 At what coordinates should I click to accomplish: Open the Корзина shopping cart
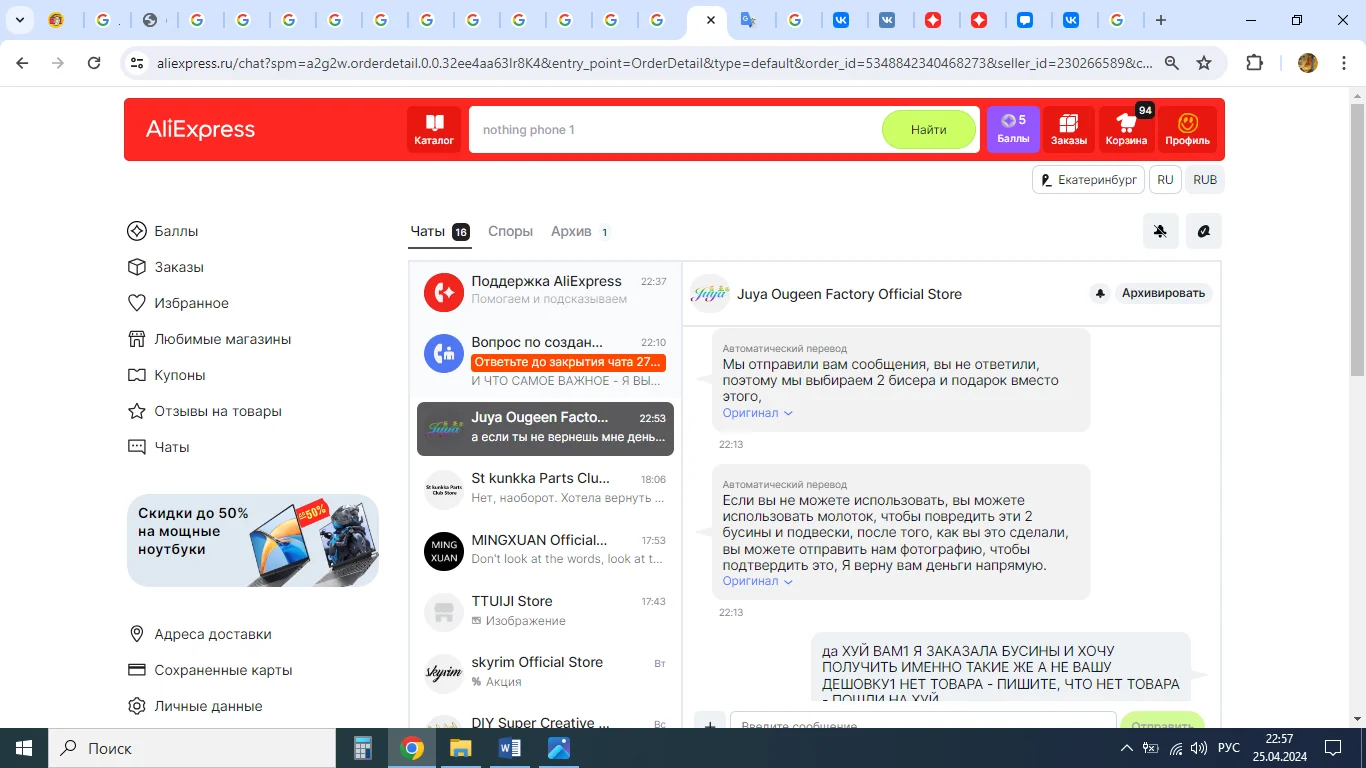[1126, 129]
